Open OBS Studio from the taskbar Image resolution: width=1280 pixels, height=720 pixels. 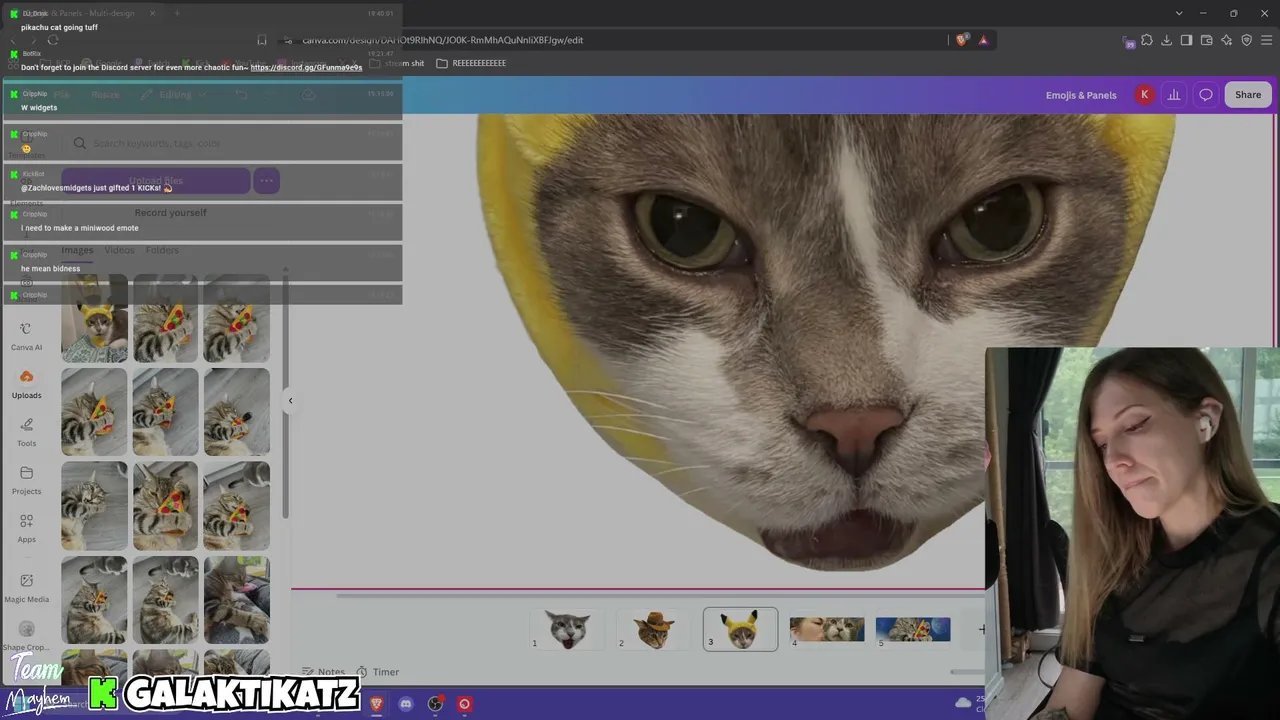coord(435,704)
